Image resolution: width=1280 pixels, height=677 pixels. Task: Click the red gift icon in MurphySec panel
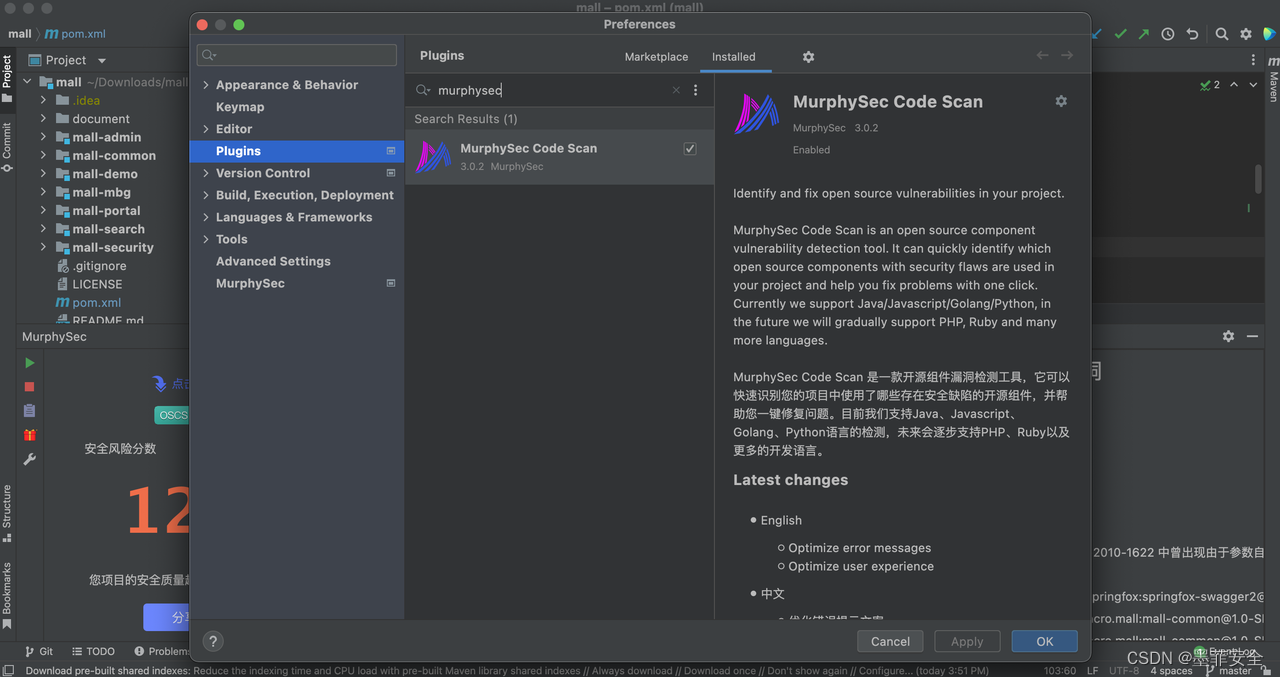30,435
